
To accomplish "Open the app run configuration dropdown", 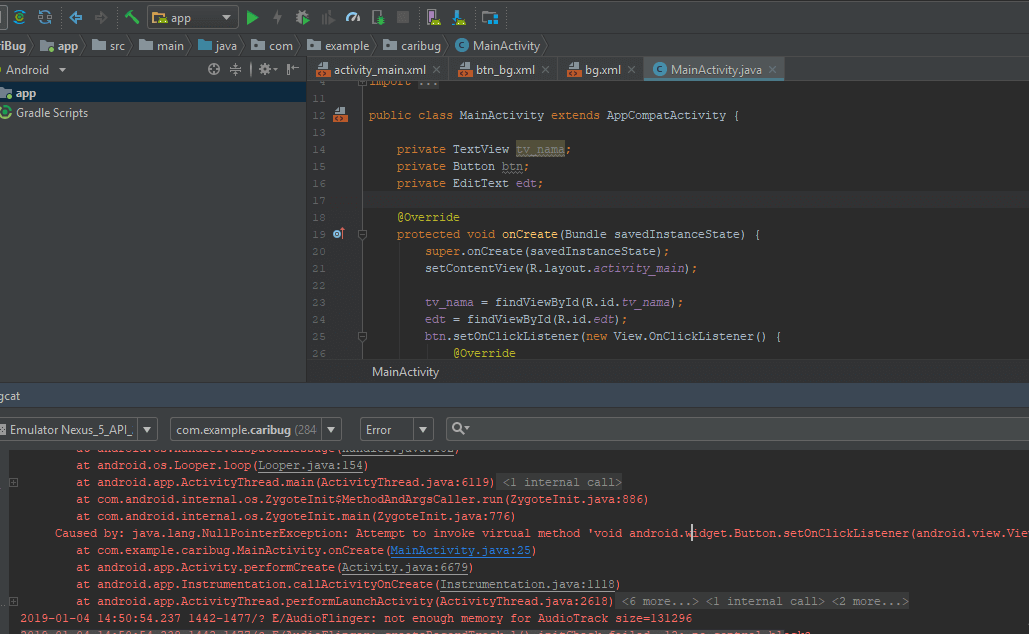I will click(192, 18).
